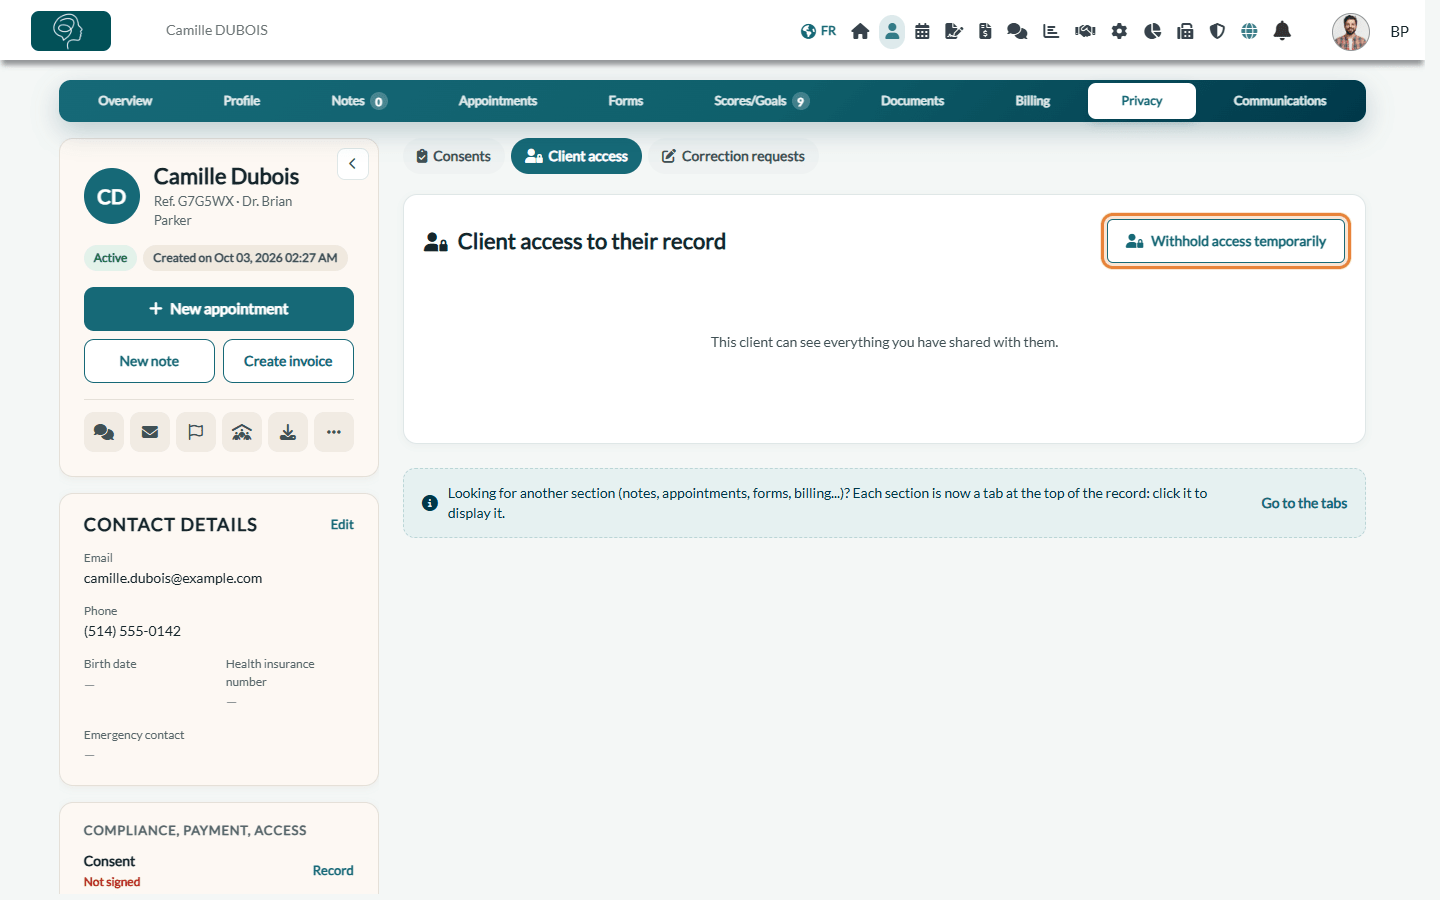Screen dimensions: 1440x900
Task: Open the family/household icon button
Action: click(x=242, y=432)
